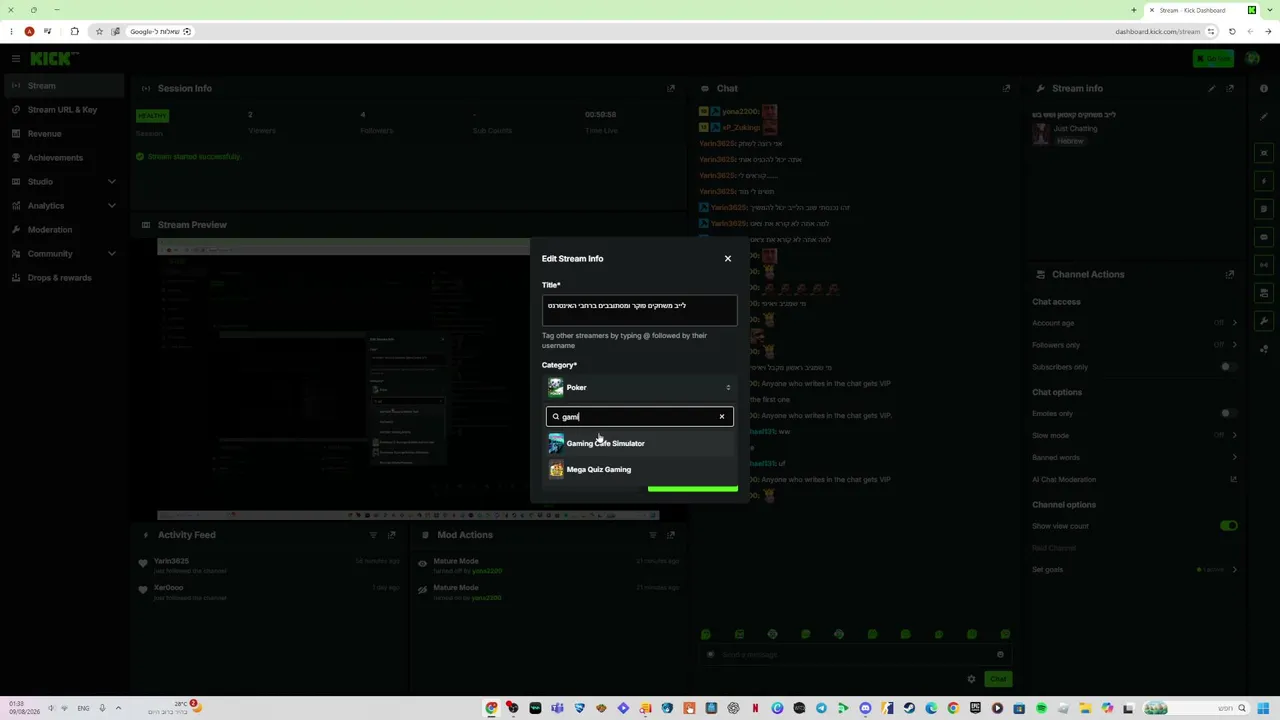Click the lightning bolt icon in right rail
The image size is (1280, 720).
[1264, 181]
